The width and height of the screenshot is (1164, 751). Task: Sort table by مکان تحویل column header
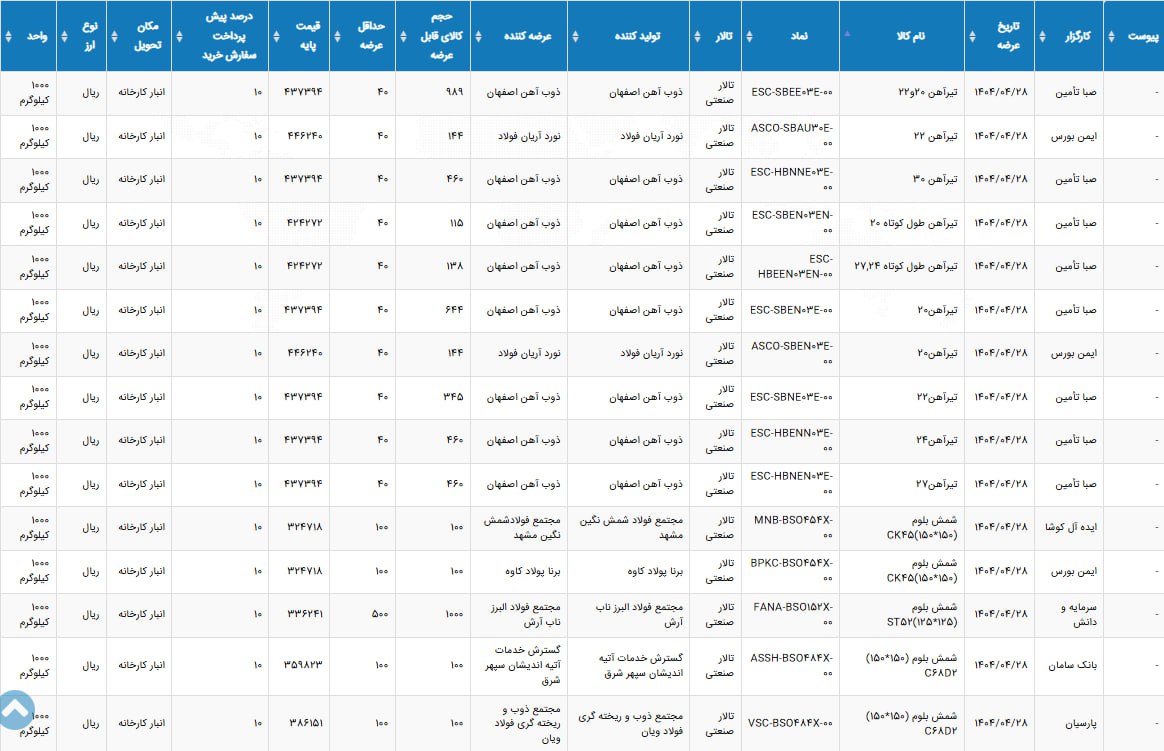point(140,36)
